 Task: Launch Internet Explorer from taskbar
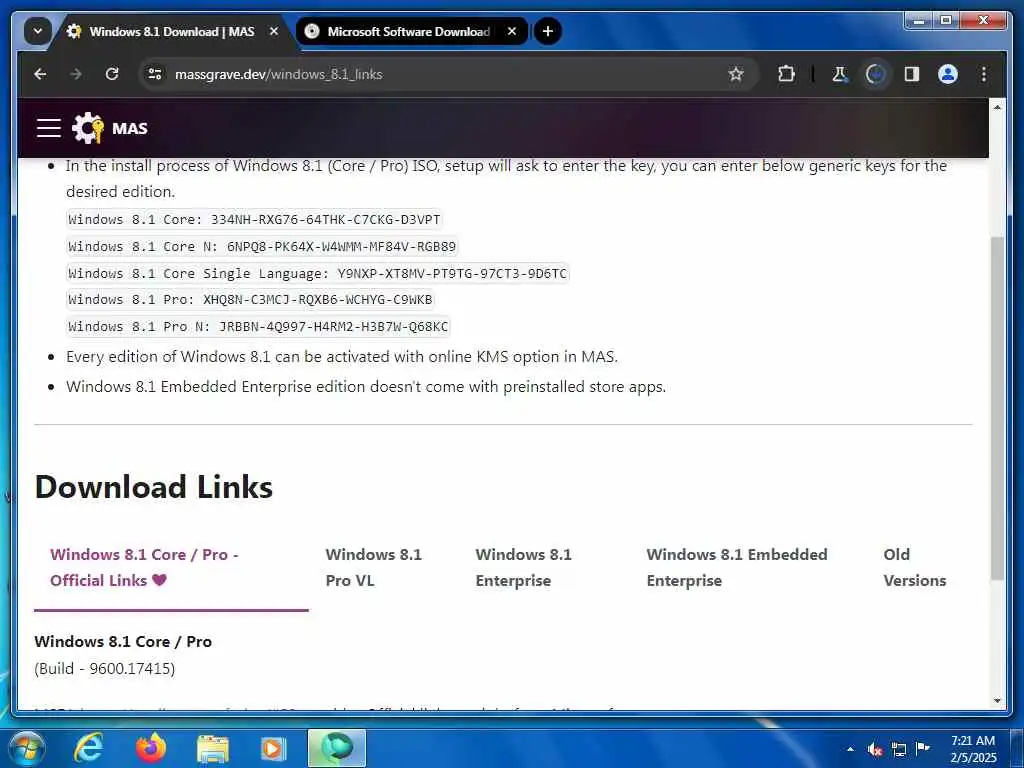[x=88, y=748]
